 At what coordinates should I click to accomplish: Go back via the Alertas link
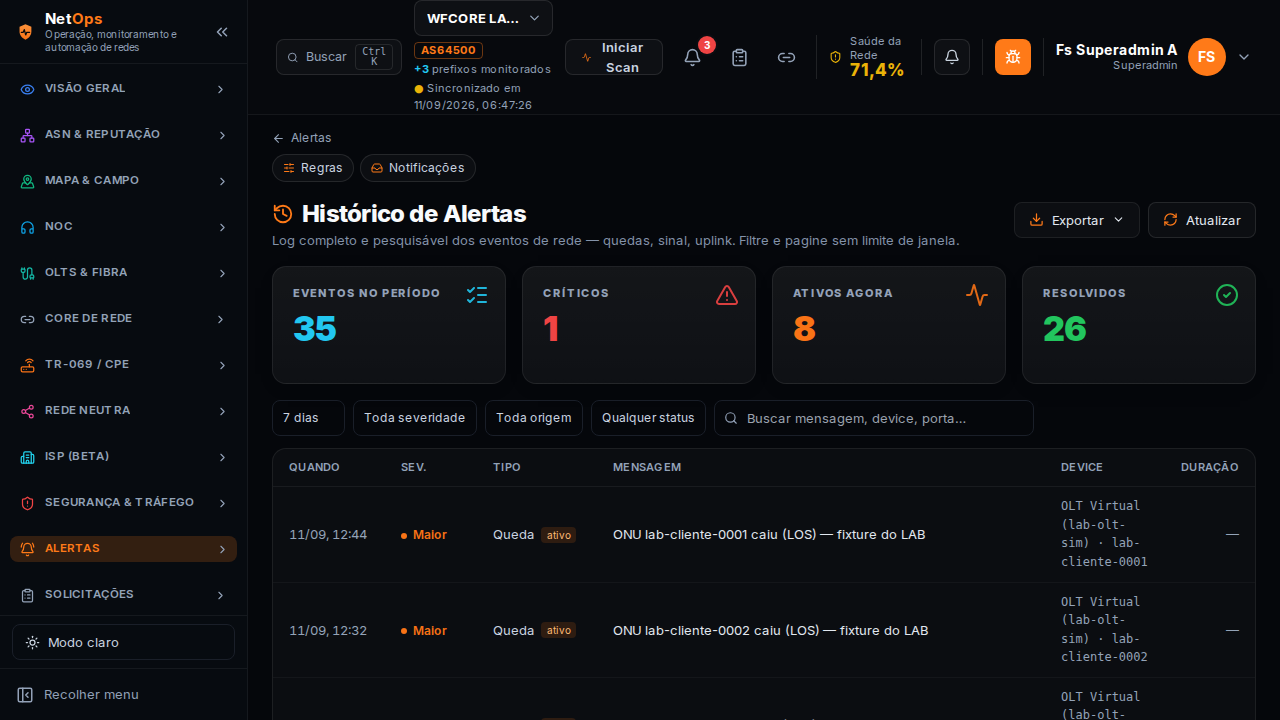coord(302,138)
